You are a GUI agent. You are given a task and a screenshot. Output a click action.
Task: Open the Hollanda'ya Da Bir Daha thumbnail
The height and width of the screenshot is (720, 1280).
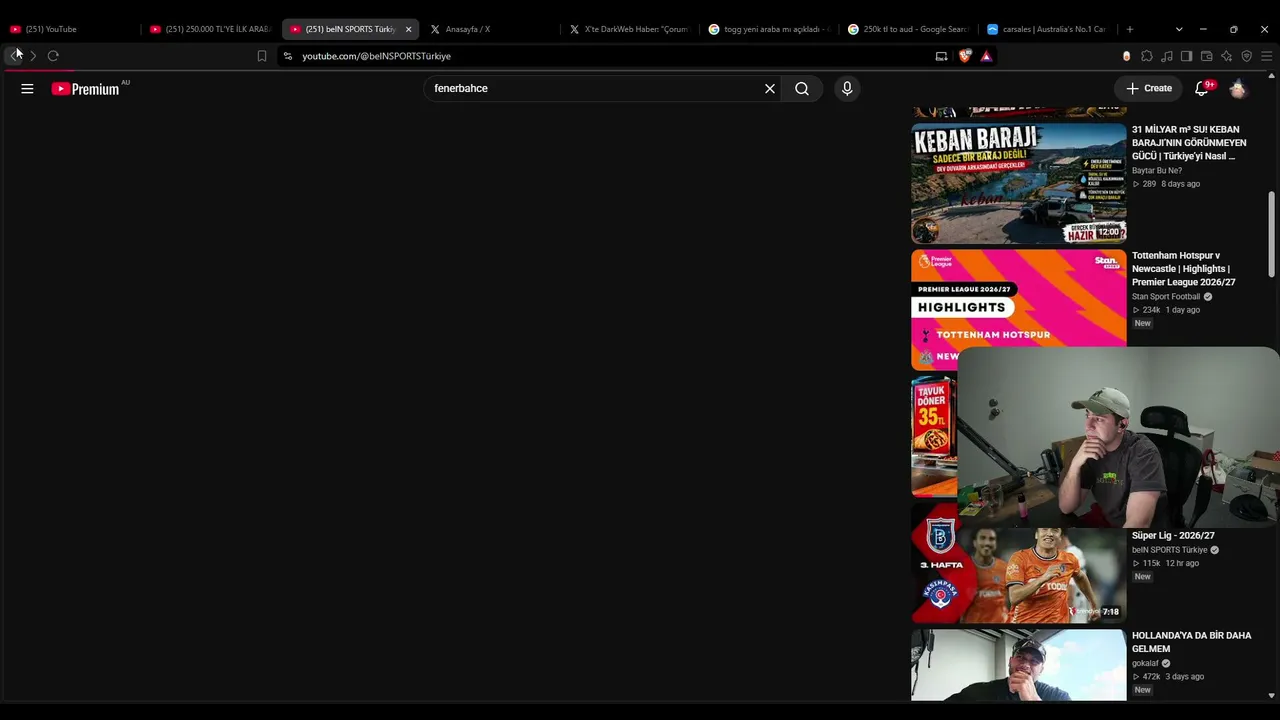tap(1018, 665)
